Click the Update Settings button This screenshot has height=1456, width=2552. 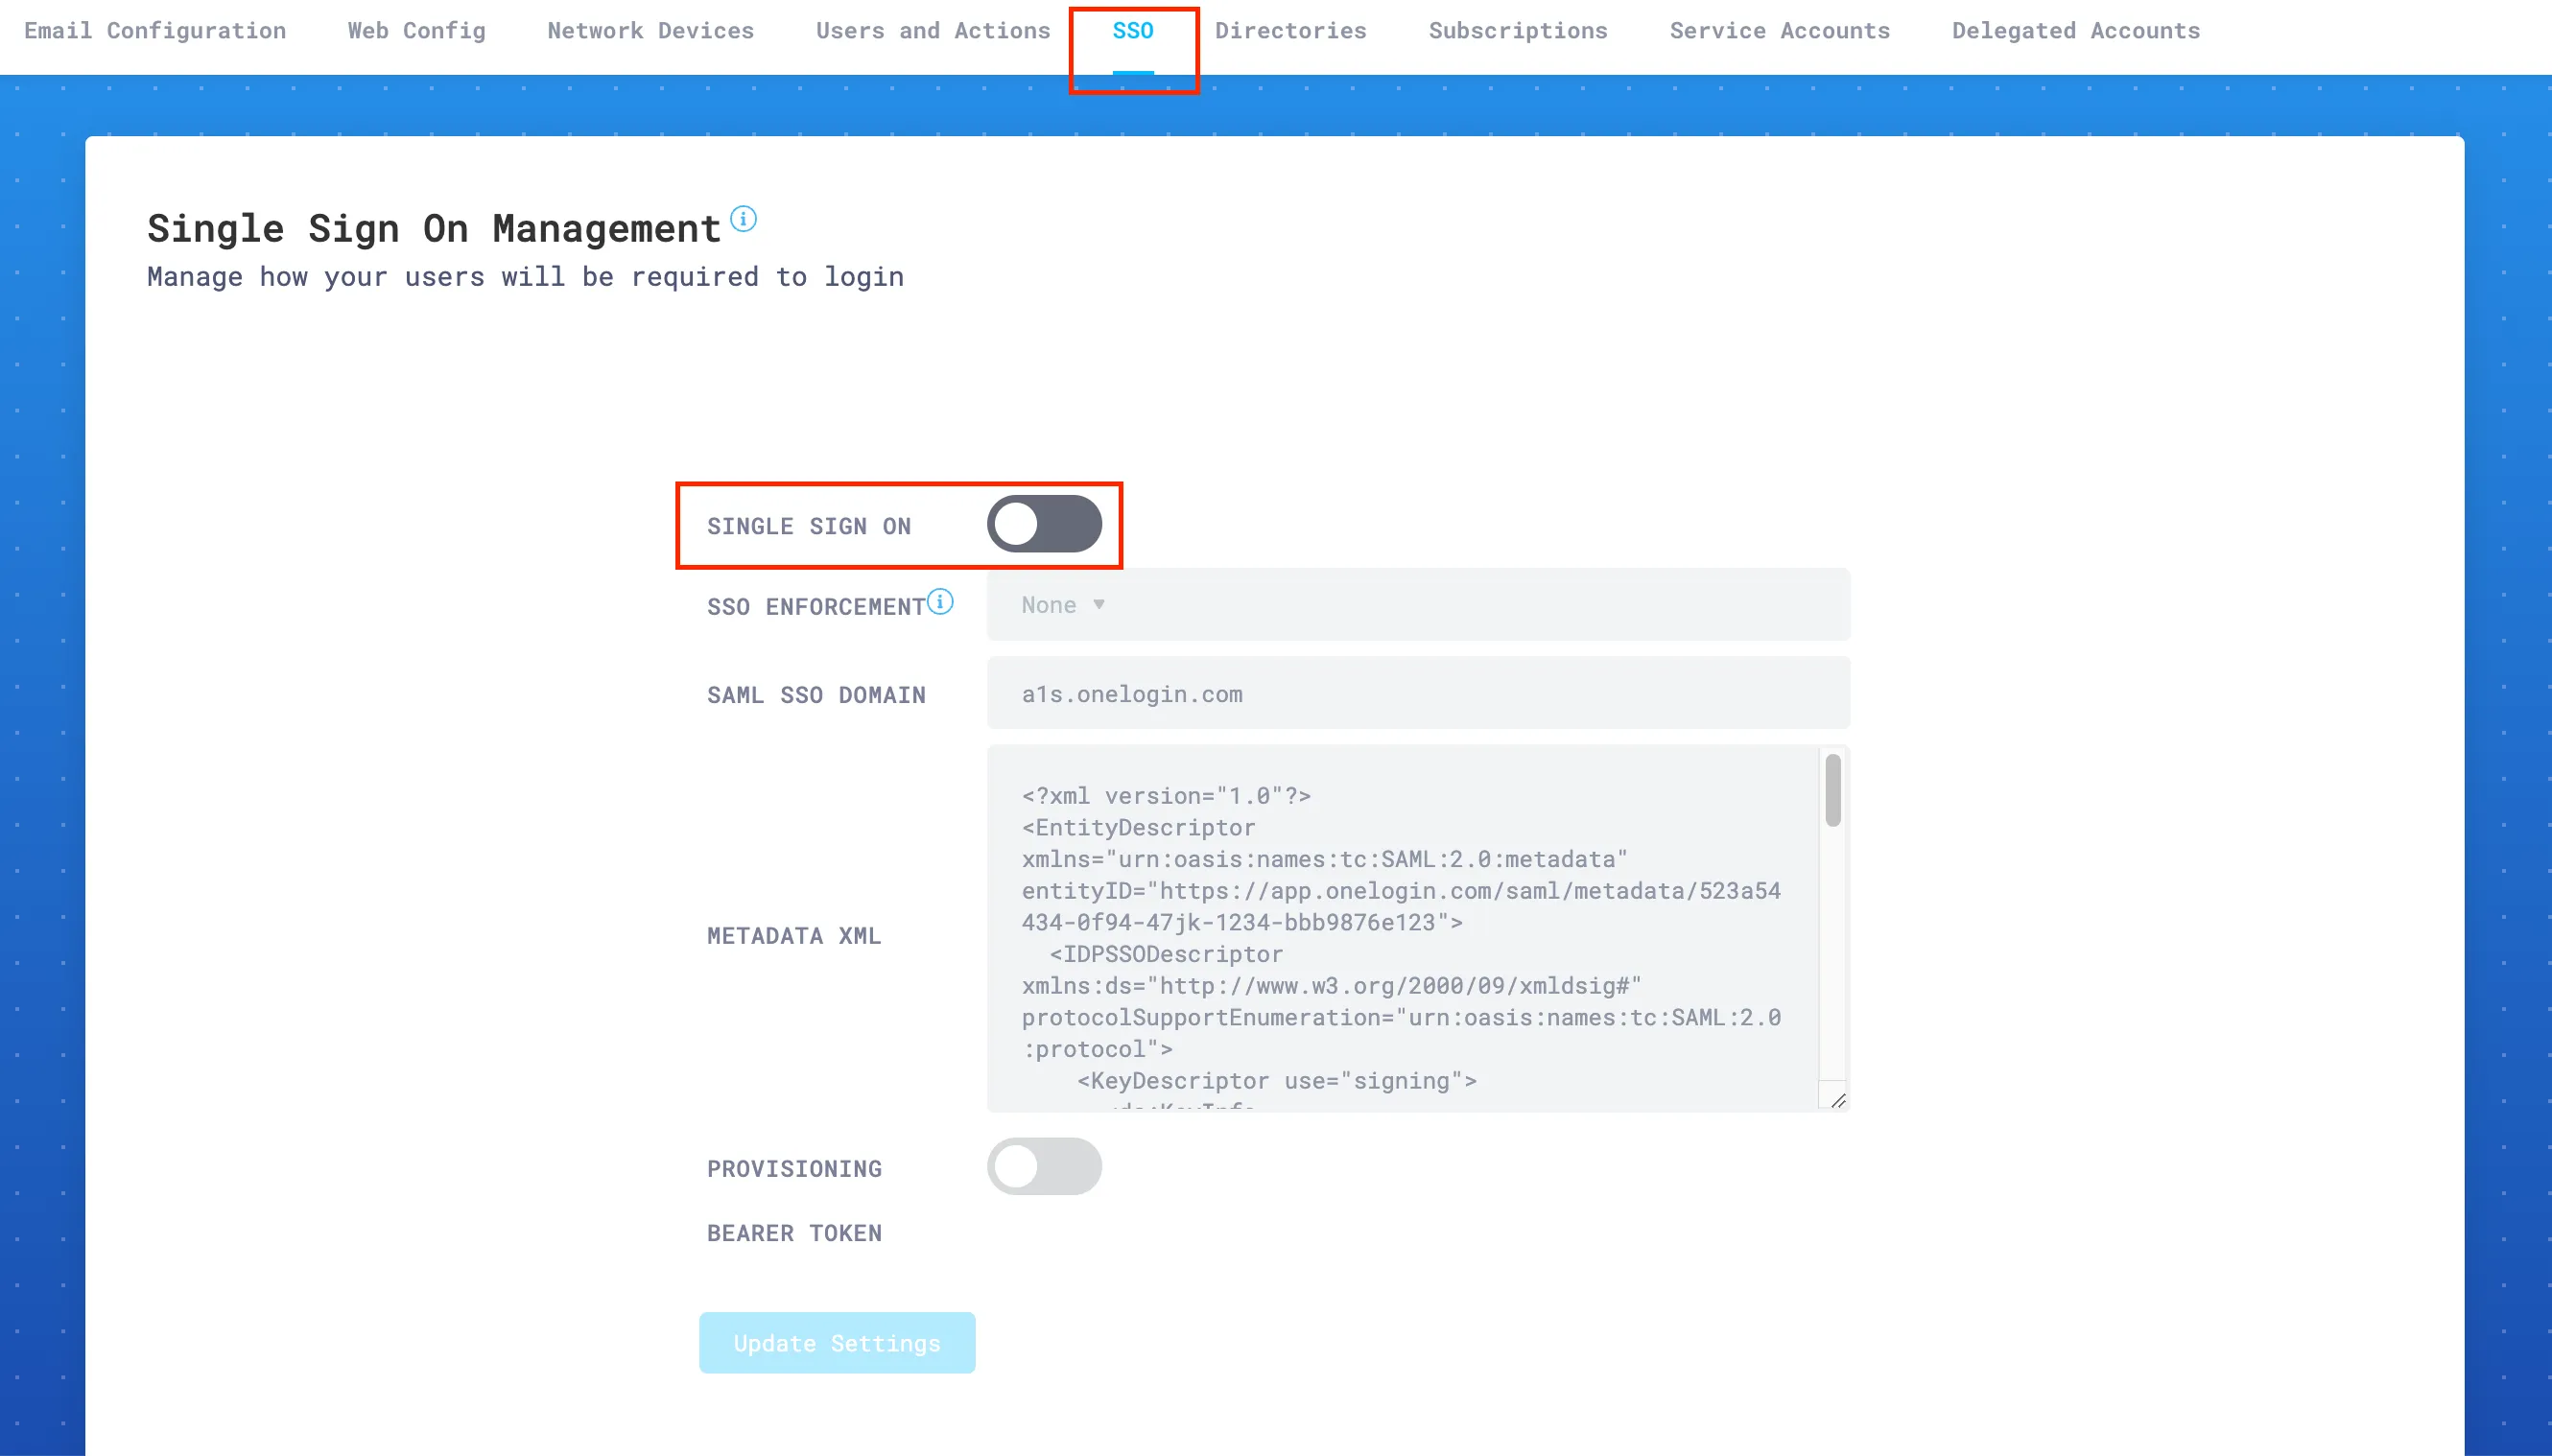[x=836, y=1342]
